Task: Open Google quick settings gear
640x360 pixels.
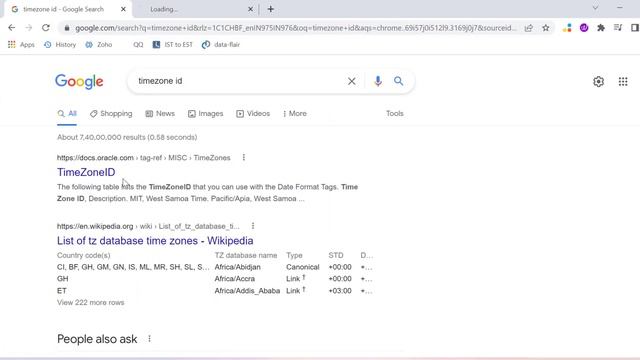Action: 598,81
